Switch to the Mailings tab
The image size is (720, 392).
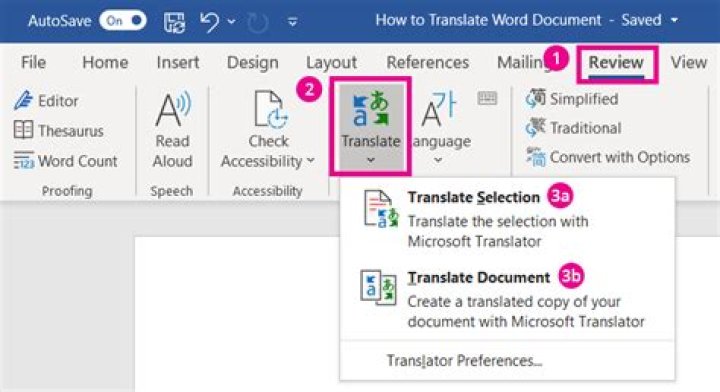[523, 62]
